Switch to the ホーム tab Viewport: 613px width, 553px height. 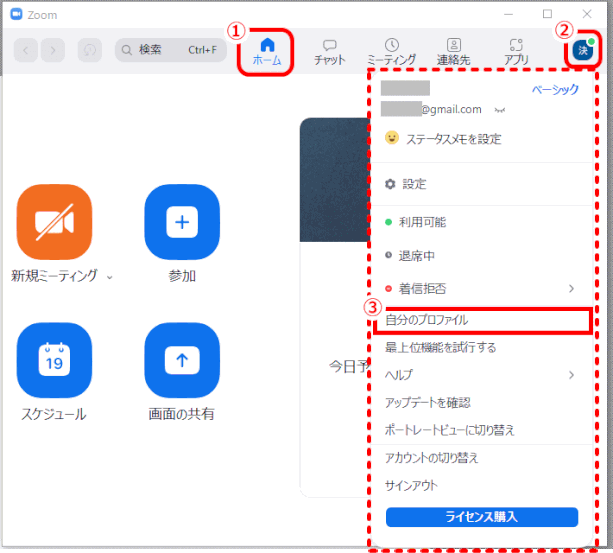[x=267, y=52]
